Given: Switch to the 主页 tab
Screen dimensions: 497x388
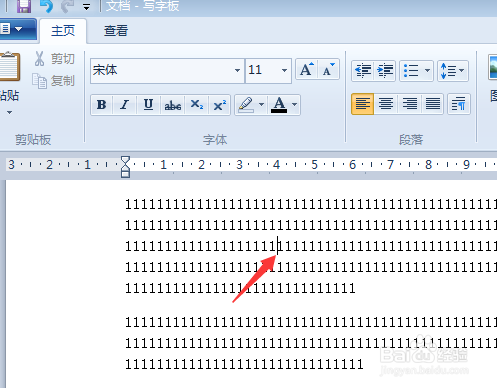Looking at the screenshot, I should click(x=63, y=31).
